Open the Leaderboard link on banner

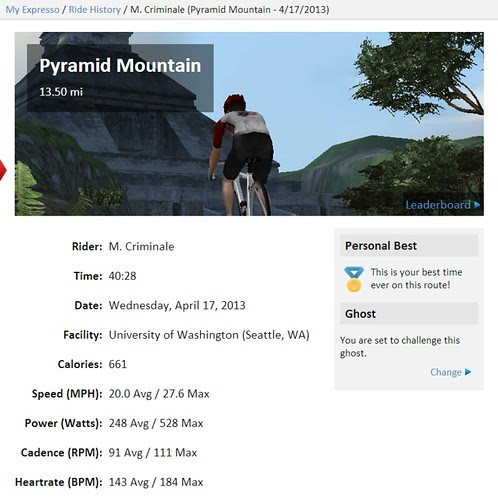pyautogui.click(x=438, y=204)
